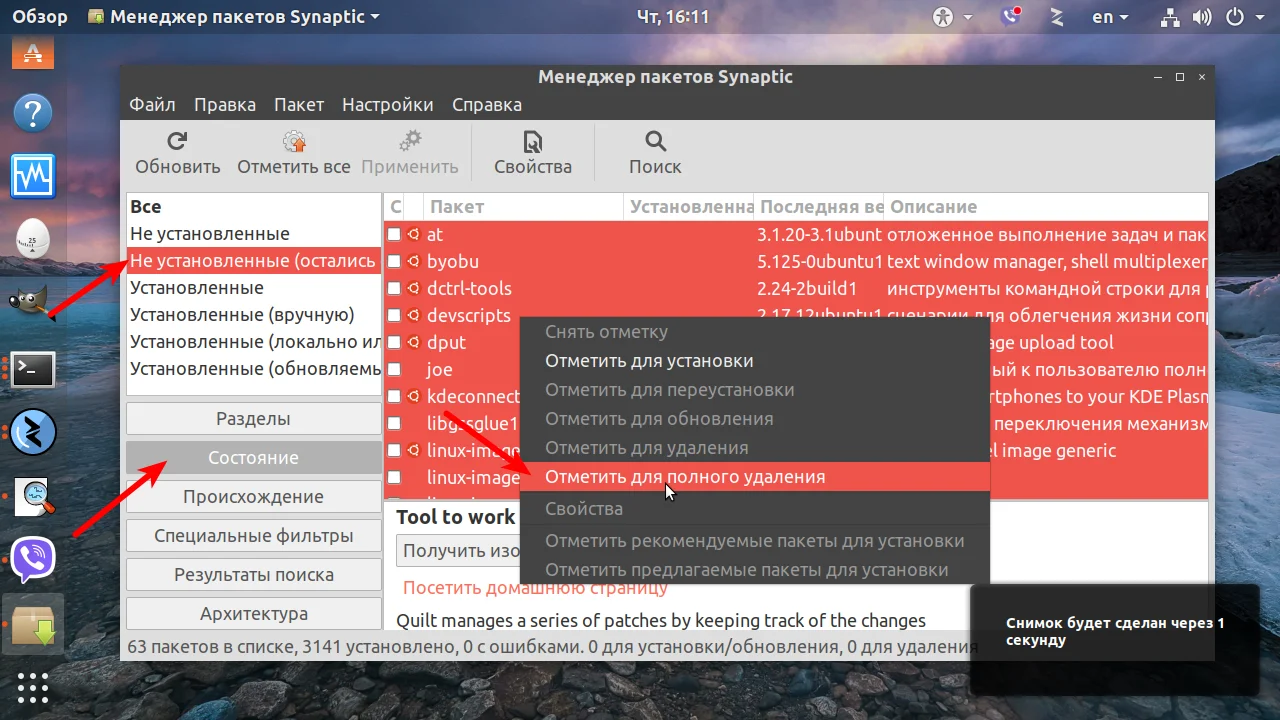Open the accessibility menu in top bar
This screenshot has width=1280, height=720.
[952, 17]
